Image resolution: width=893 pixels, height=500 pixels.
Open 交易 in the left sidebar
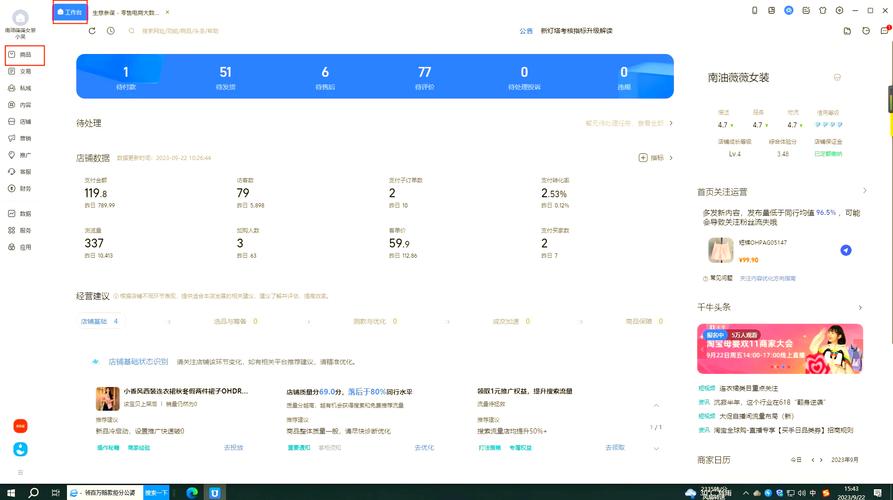20,71
